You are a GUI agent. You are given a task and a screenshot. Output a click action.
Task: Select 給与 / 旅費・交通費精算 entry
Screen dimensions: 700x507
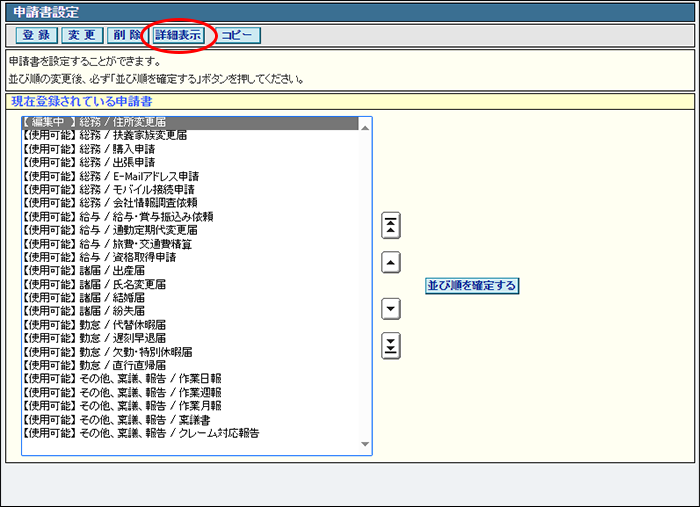(190, 244)
